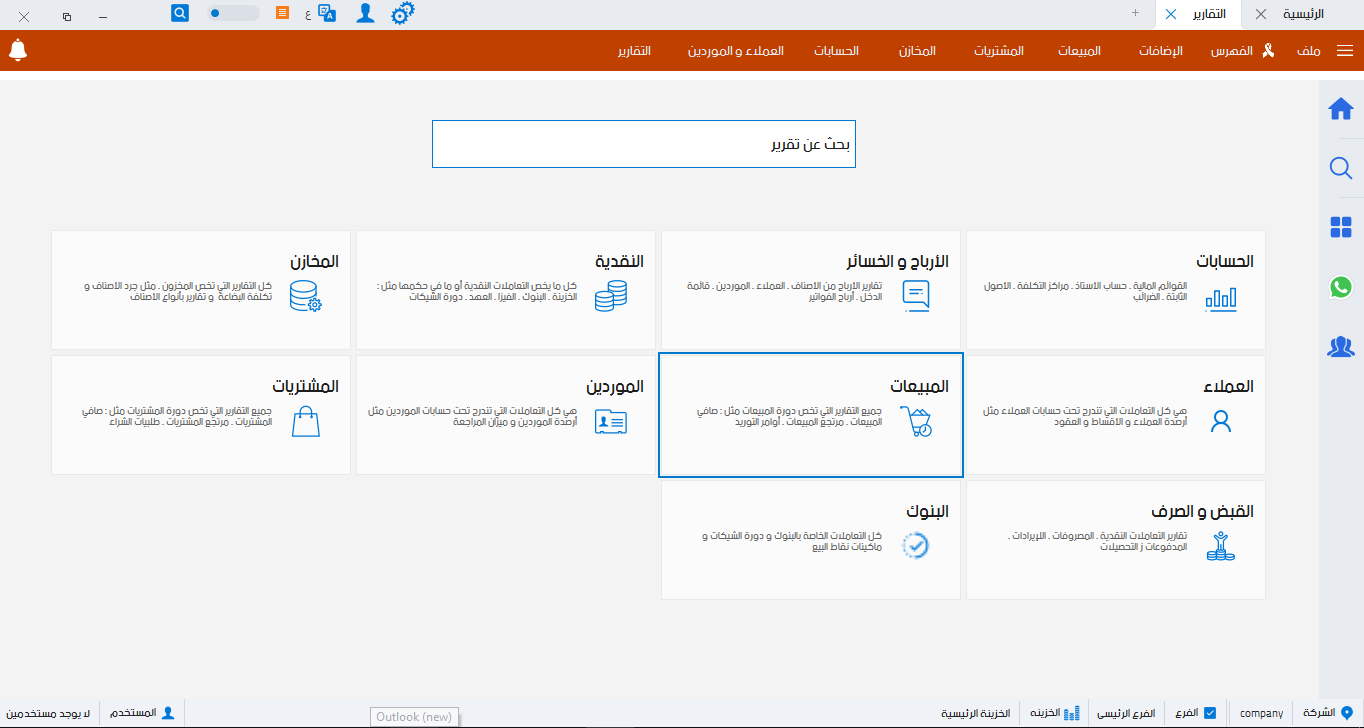The width and height of the screenshot is (1364, 728).
Task: Open the الإضافات menu
Action: (x=1160, y=51)
